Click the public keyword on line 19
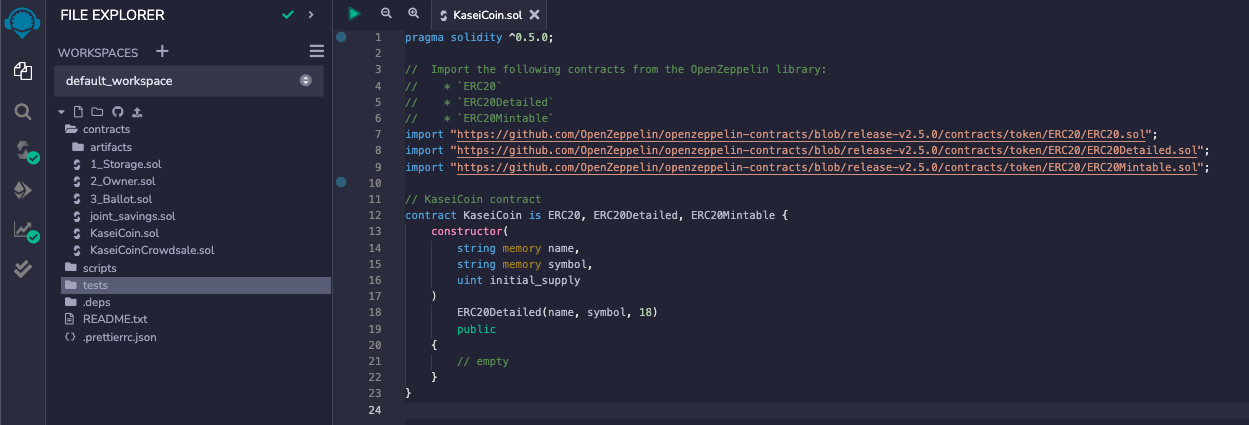Viewport: 1249px width, 425px height. coord(476,329)
